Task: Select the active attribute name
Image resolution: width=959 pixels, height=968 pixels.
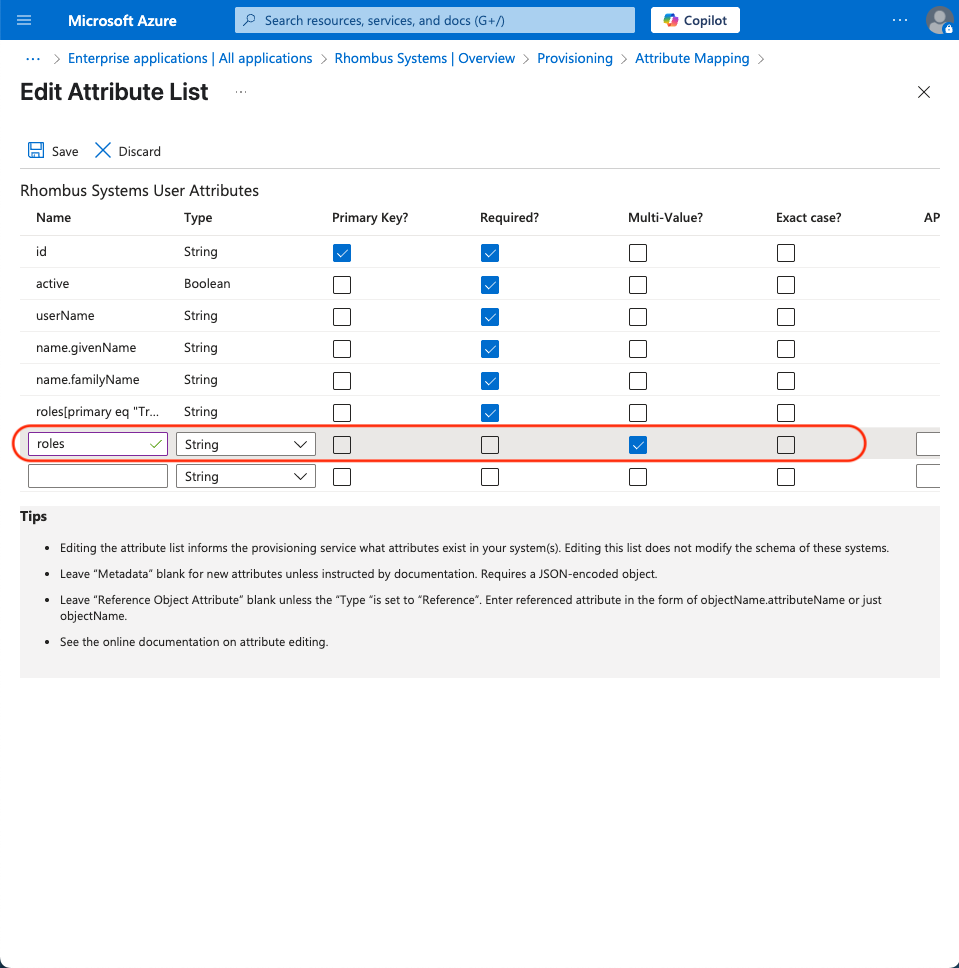Action: click(52, 283)
